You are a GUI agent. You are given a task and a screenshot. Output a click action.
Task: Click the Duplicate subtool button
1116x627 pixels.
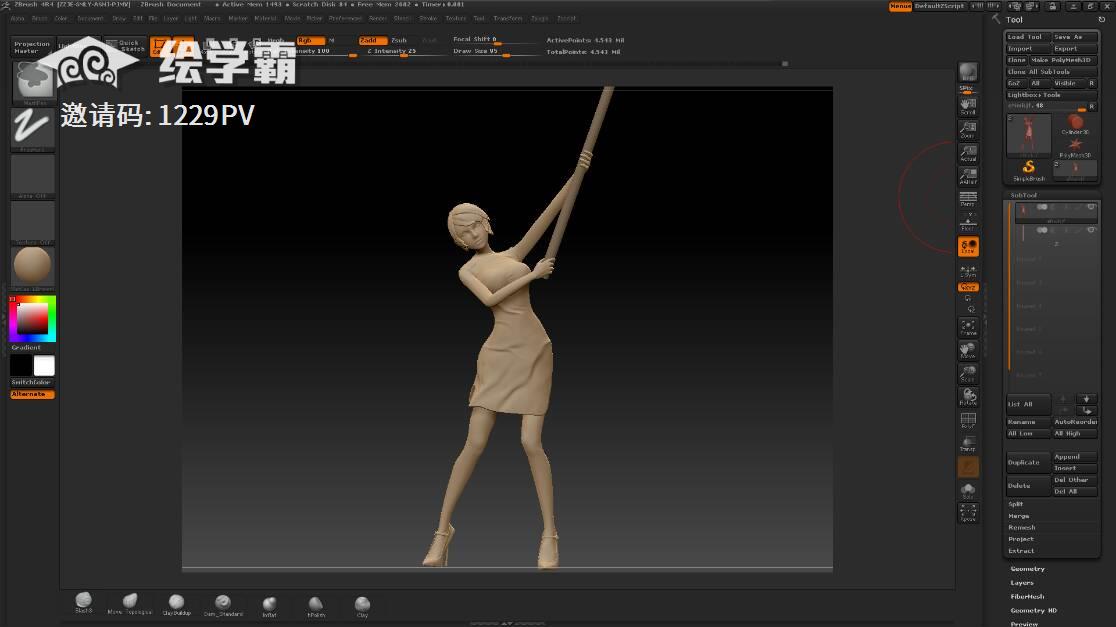1024,463
